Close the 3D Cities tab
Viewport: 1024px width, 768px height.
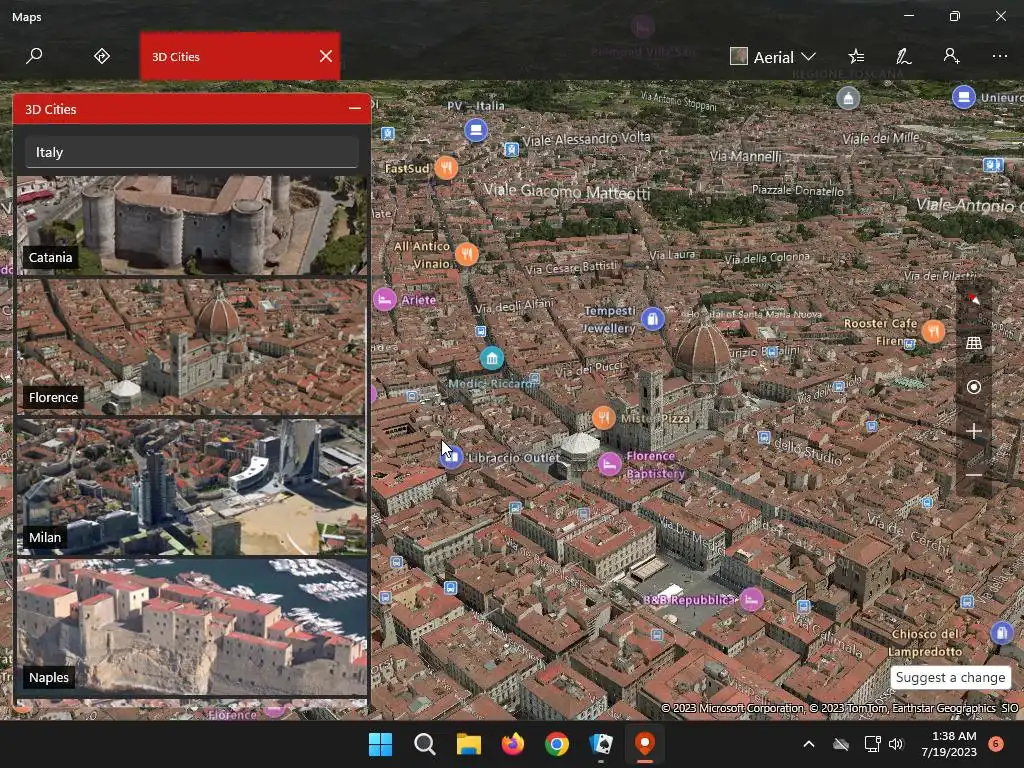tap(326, 56)
